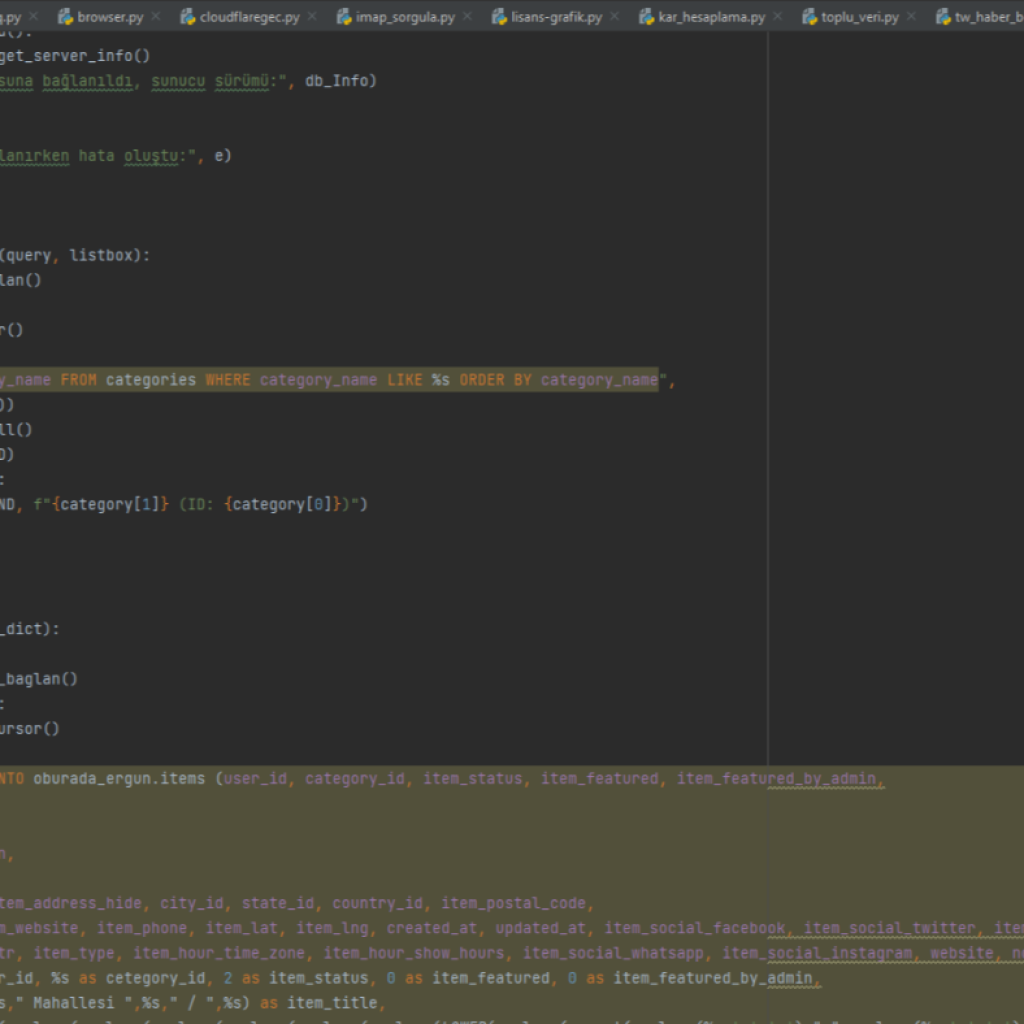Click the word 'hata' in the error string
The width and height of the screenshot is (1024, 1024).
pos(97,156)
